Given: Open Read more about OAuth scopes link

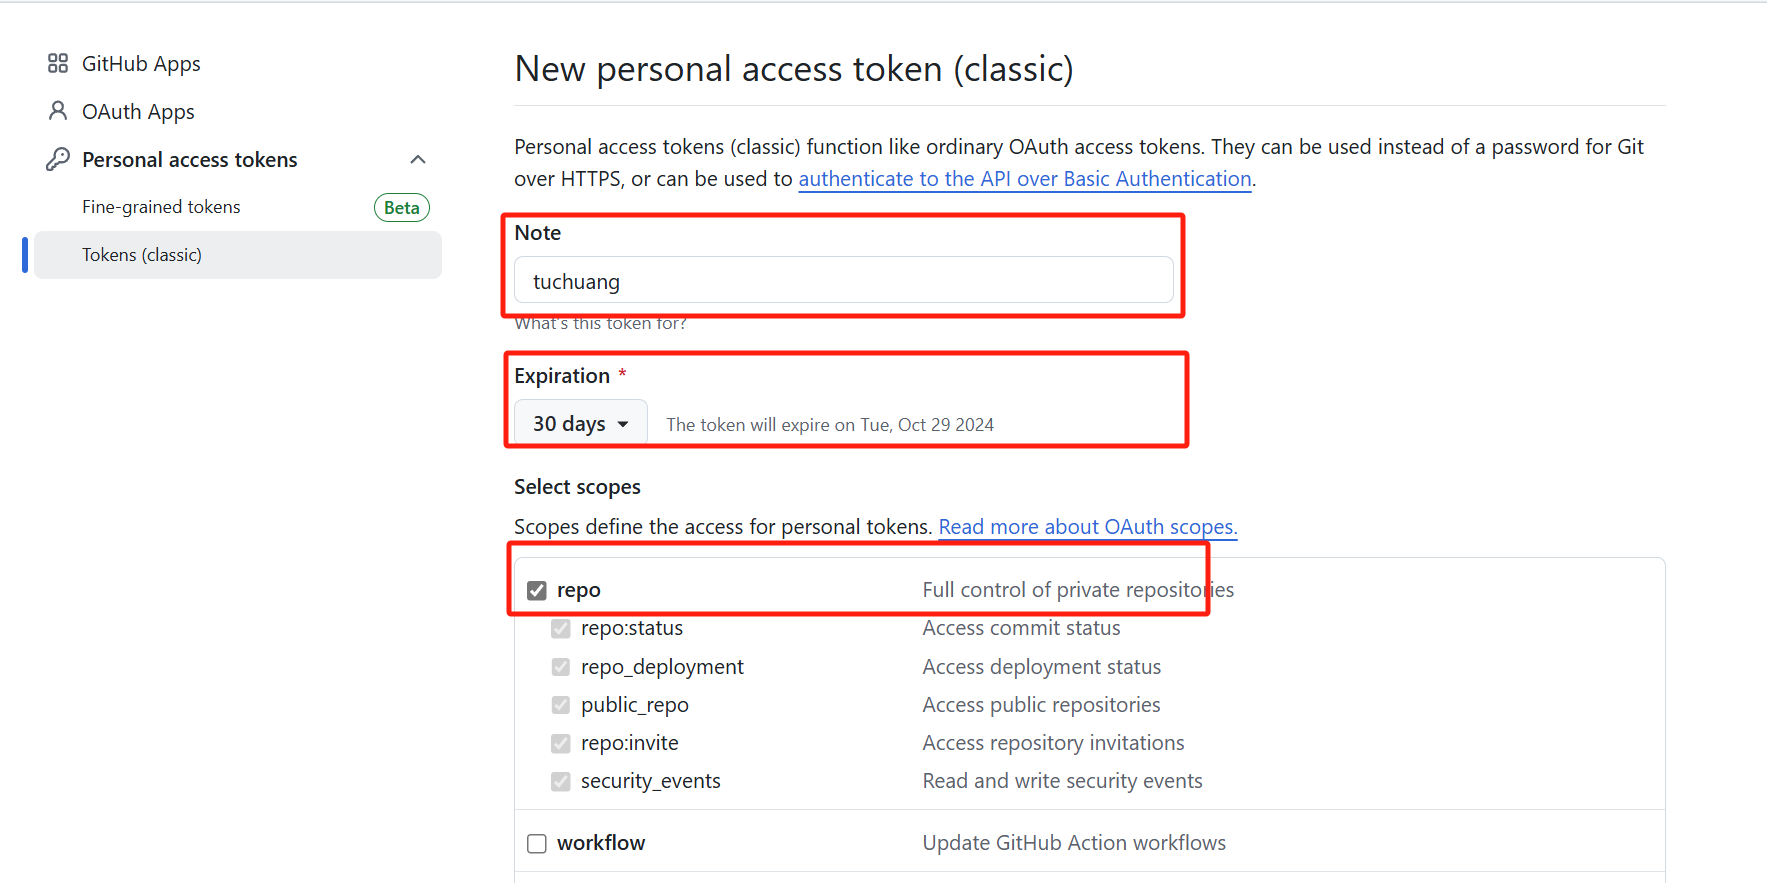Looking at the screenshot, I should tap(1087, 527).
